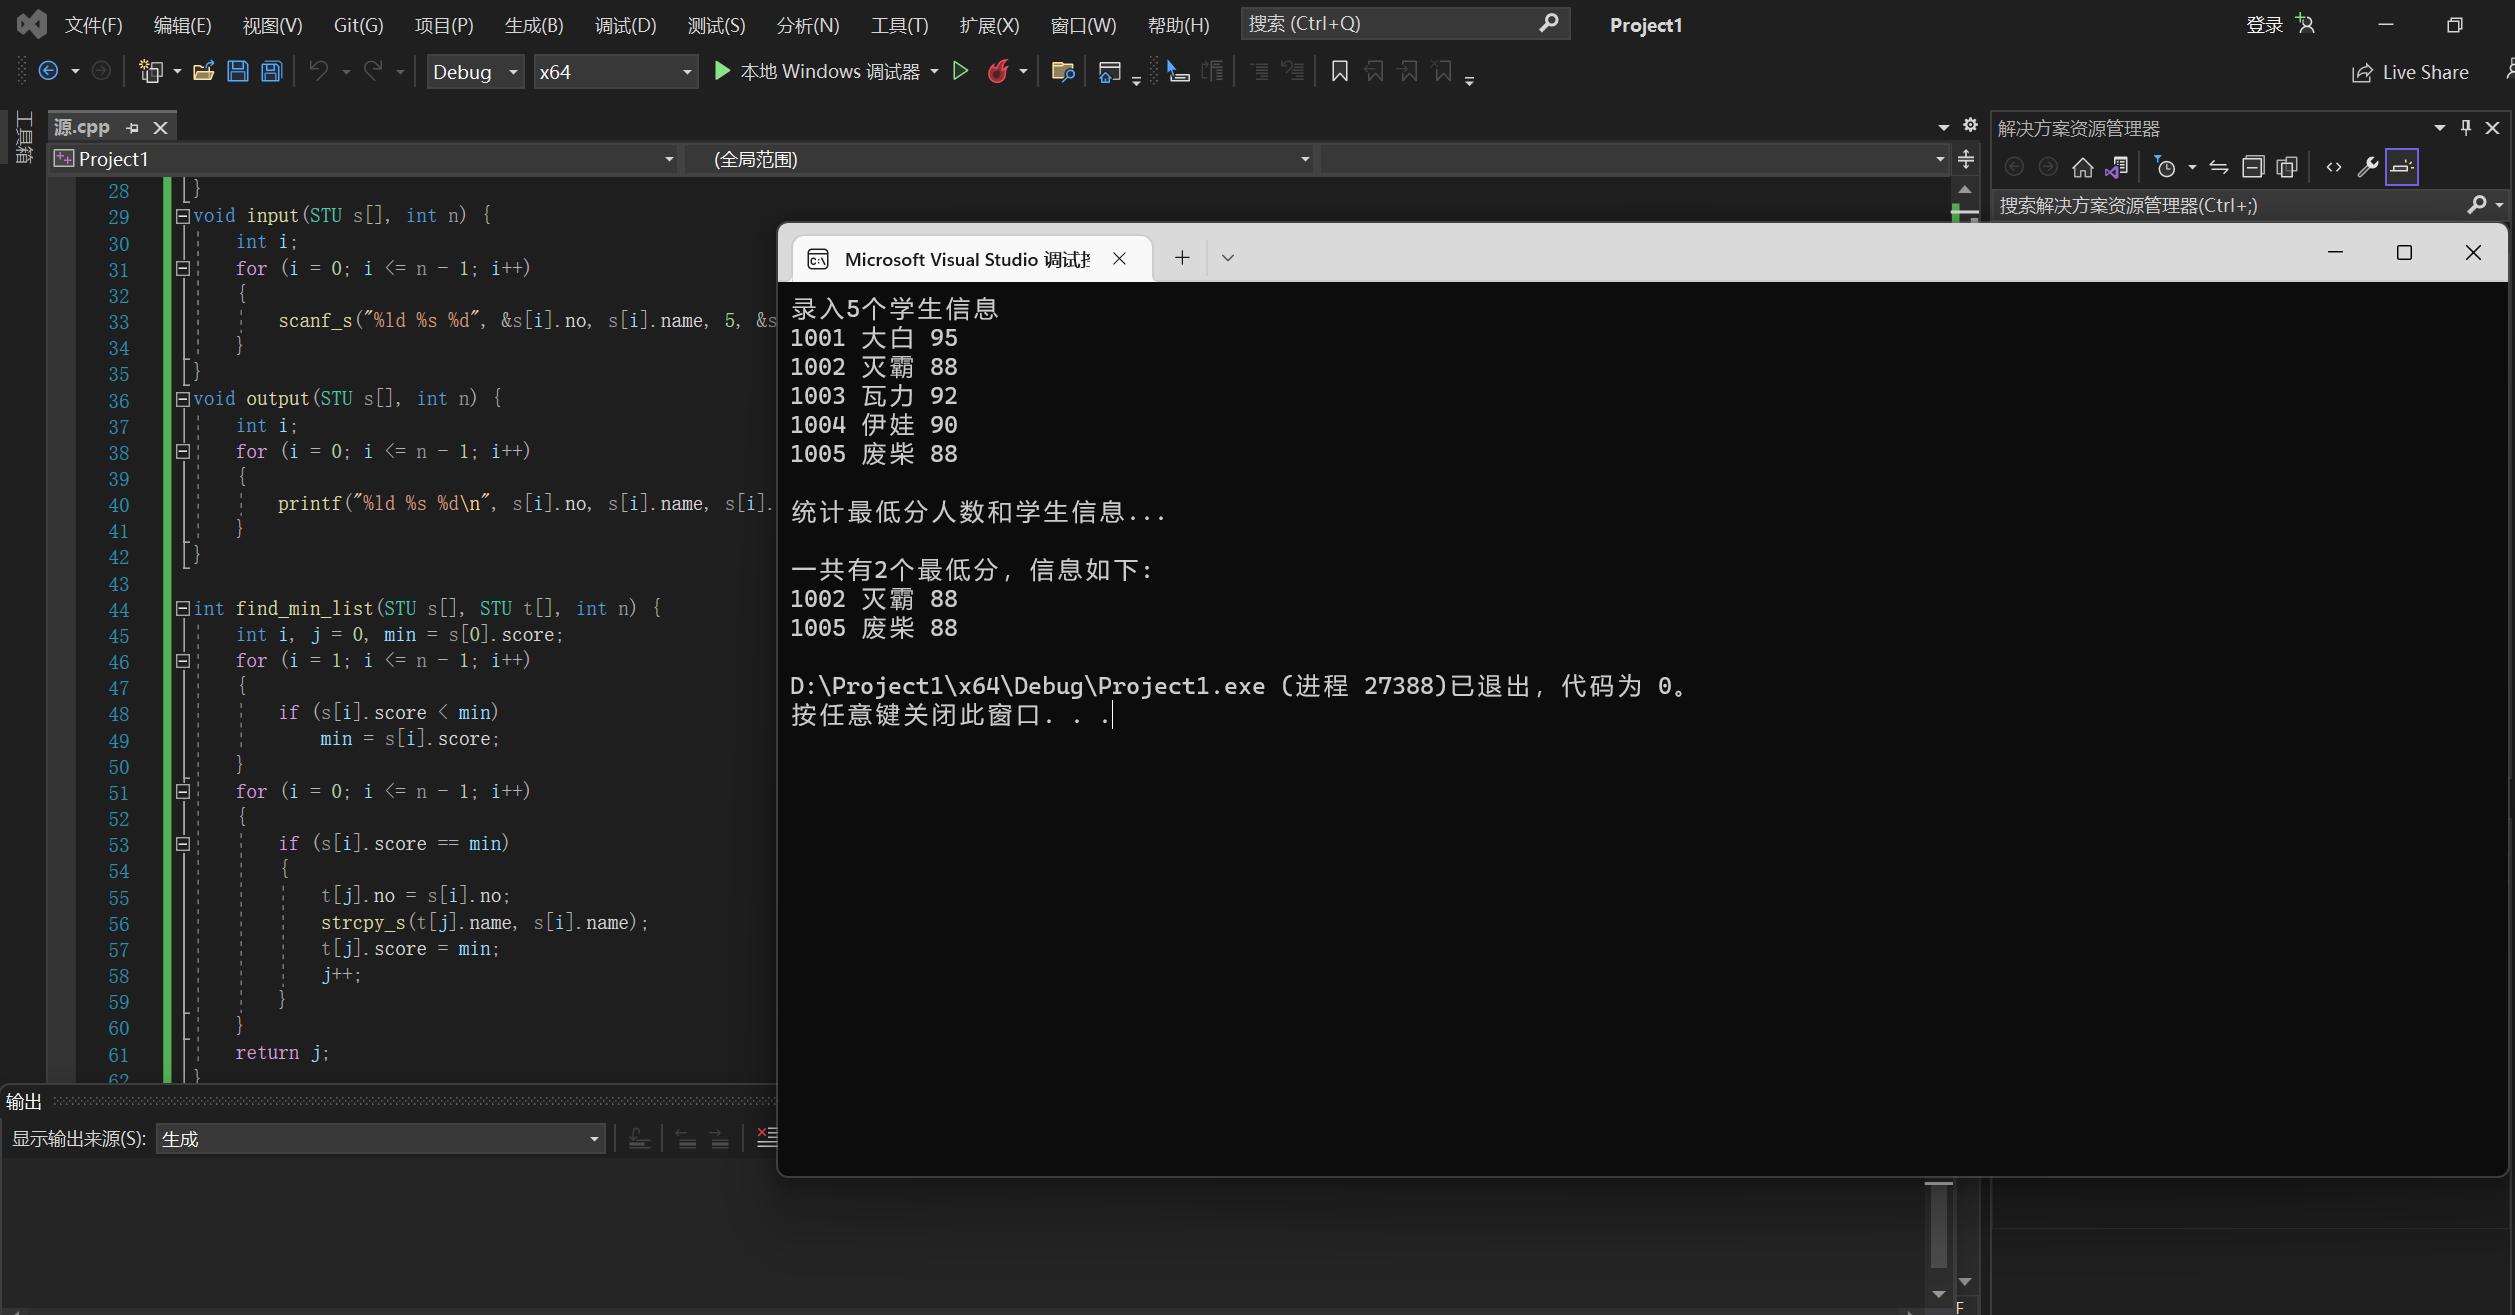This screenshot has width=2515, height=1315.
Task: Open Properties with the wrench icon
Action: pyautogui.click(x=2367, y=167)
